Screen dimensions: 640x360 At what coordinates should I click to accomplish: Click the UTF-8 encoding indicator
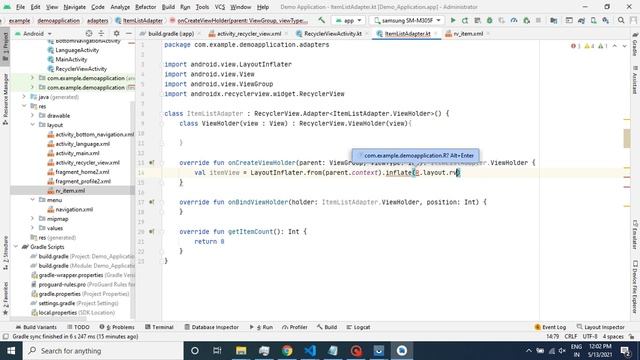tap(590, 336)
